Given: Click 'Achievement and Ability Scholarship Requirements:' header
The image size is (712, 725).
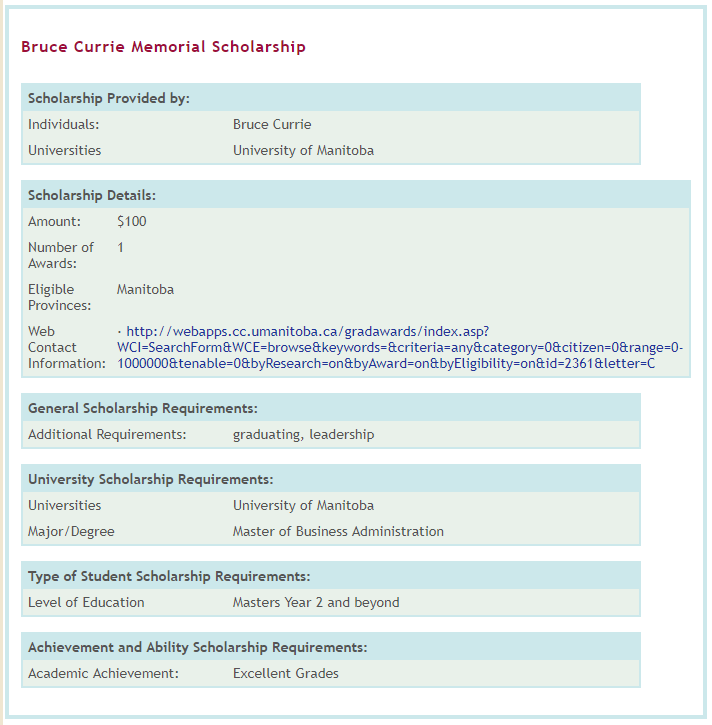Looking at the screenshot, I should point(197,647).
